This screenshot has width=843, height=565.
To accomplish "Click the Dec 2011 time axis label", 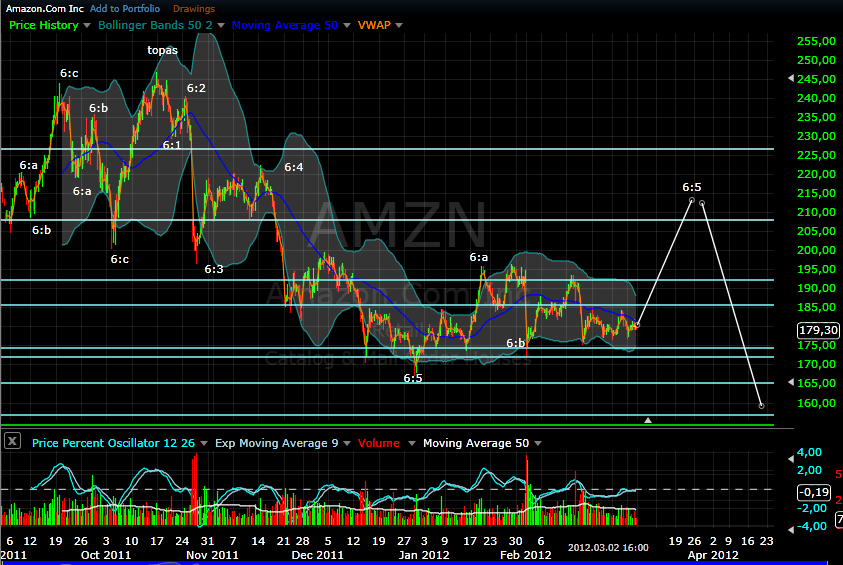I will [317, 555].
